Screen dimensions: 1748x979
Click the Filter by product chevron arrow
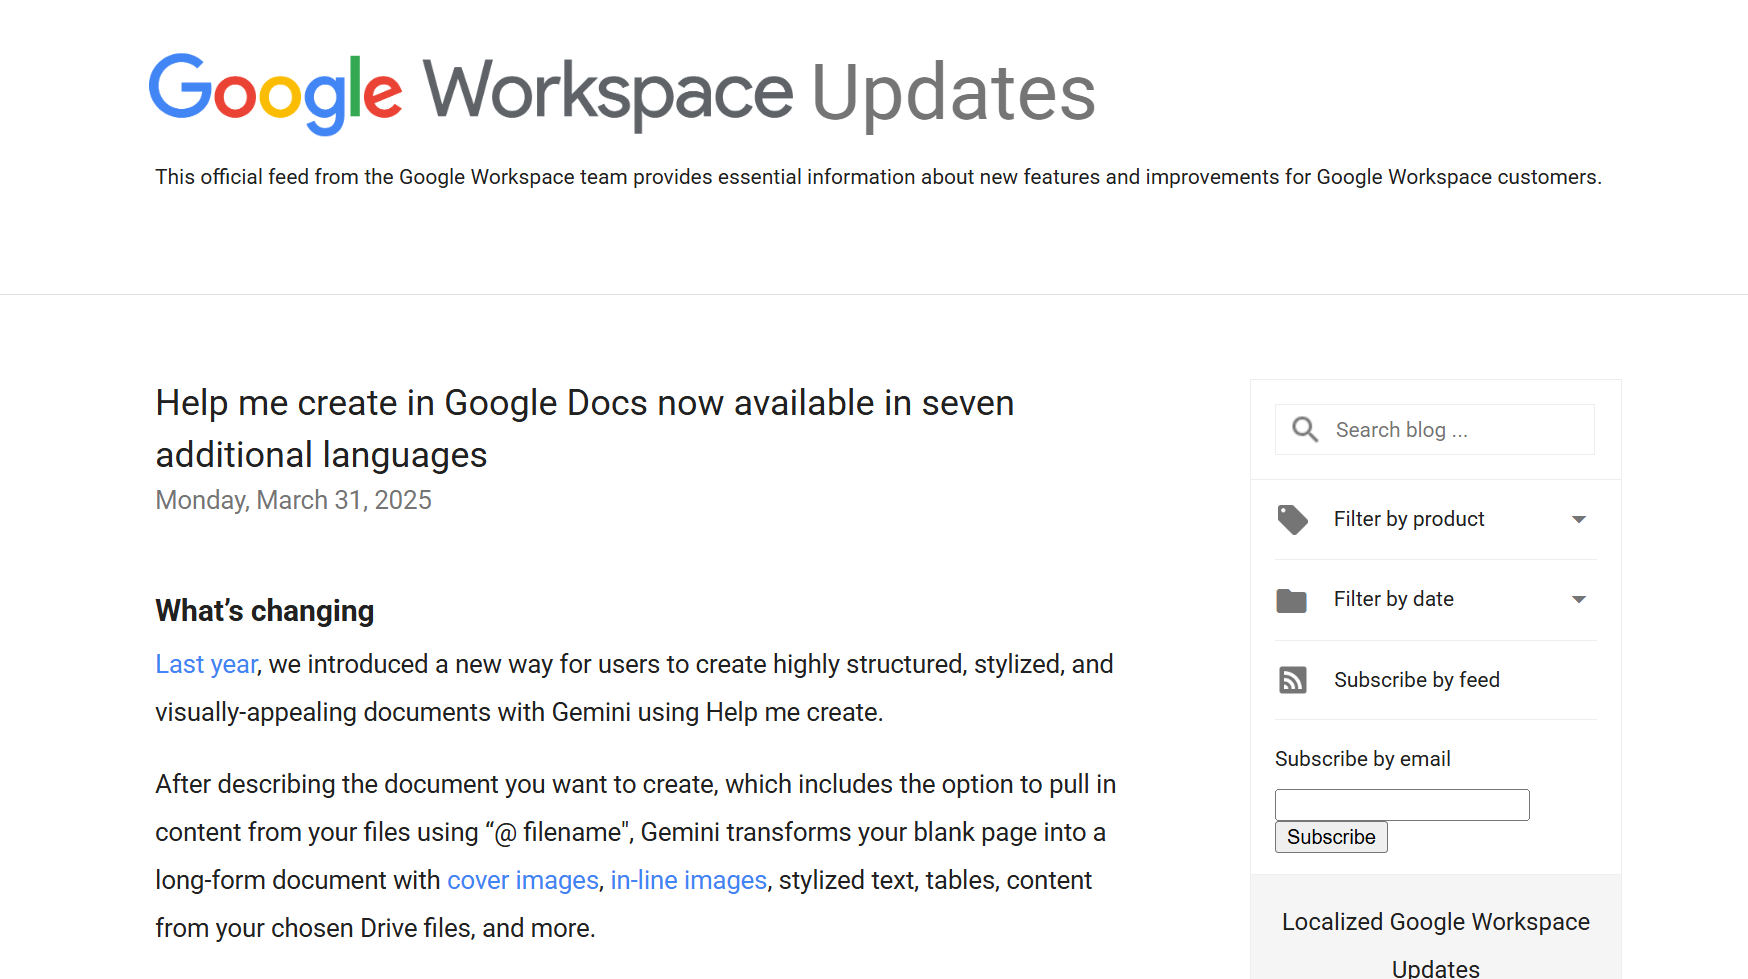click(x=1579, y=519)
